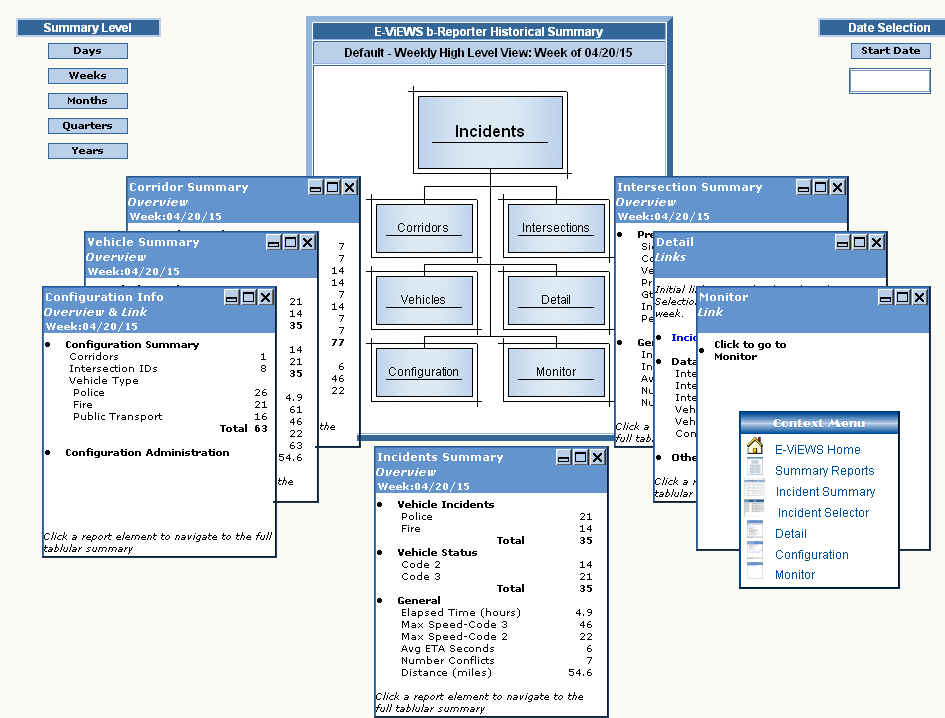
Task: Open the Monitor link in Context Menu
Action: click(x=794, y=575)
